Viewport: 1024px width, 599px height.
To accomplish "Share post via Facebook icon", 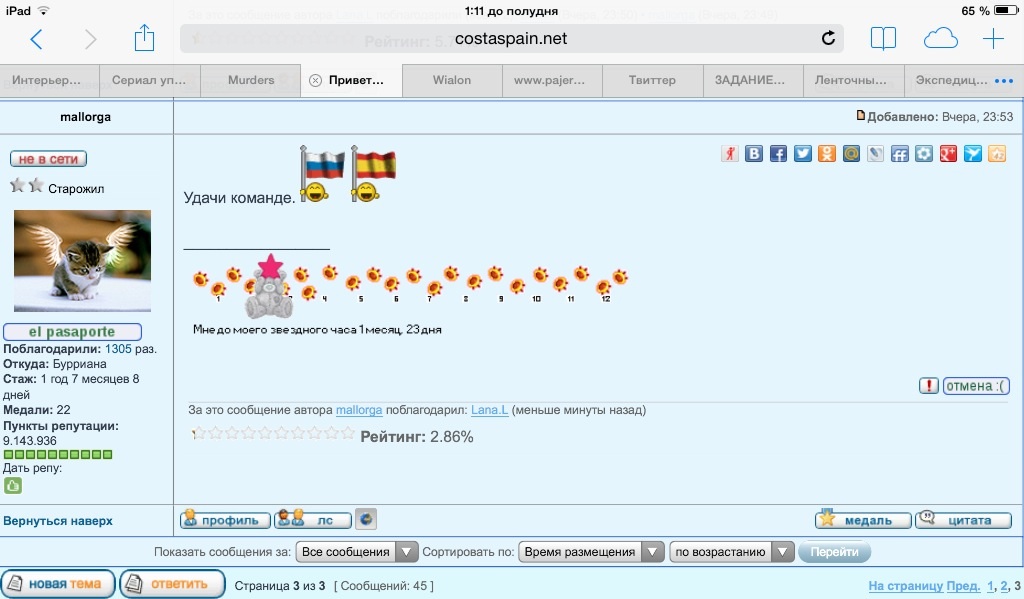I will [778, 154].
